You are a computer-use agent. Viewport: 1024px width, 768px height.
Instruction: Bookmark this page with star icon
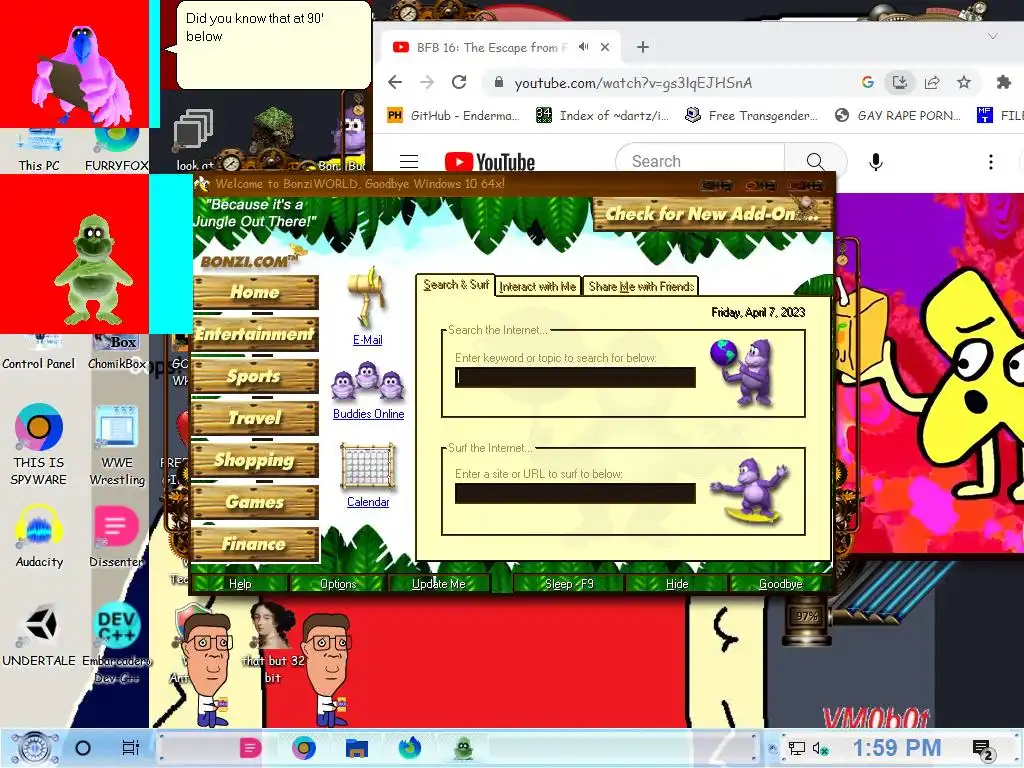pyautogui.click(x=964, y=82)
